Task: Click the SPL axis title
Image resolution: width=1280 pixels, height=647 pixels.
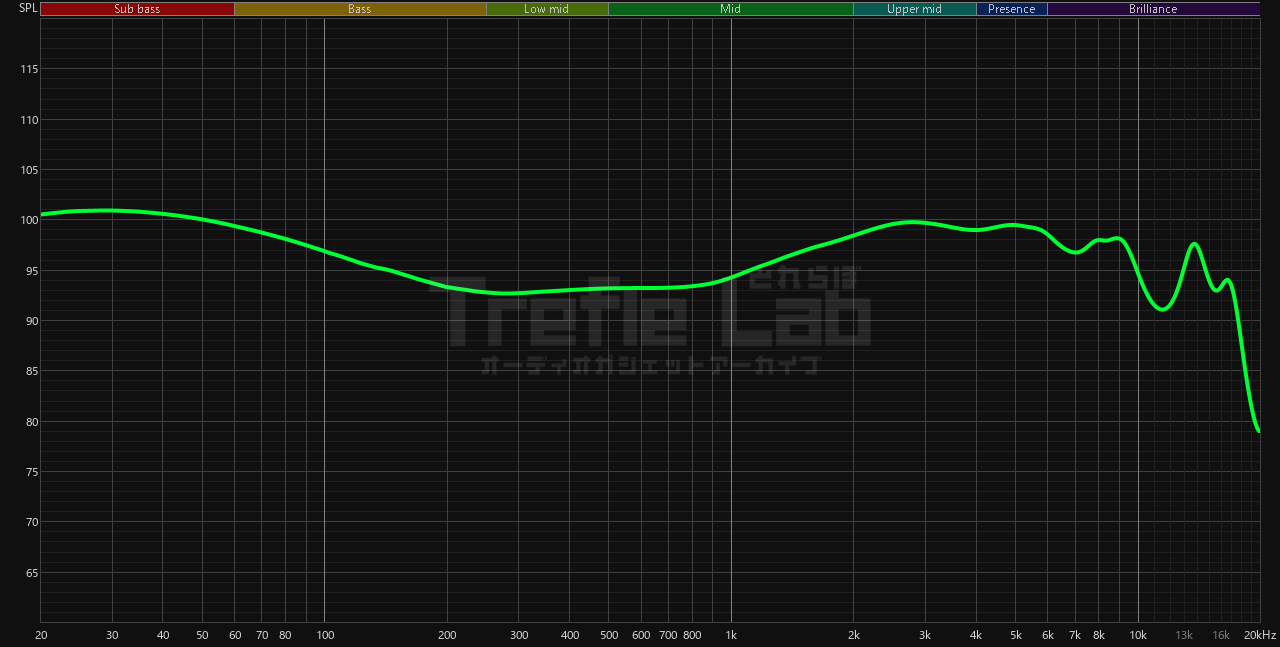Action: [x=28, y=9]
